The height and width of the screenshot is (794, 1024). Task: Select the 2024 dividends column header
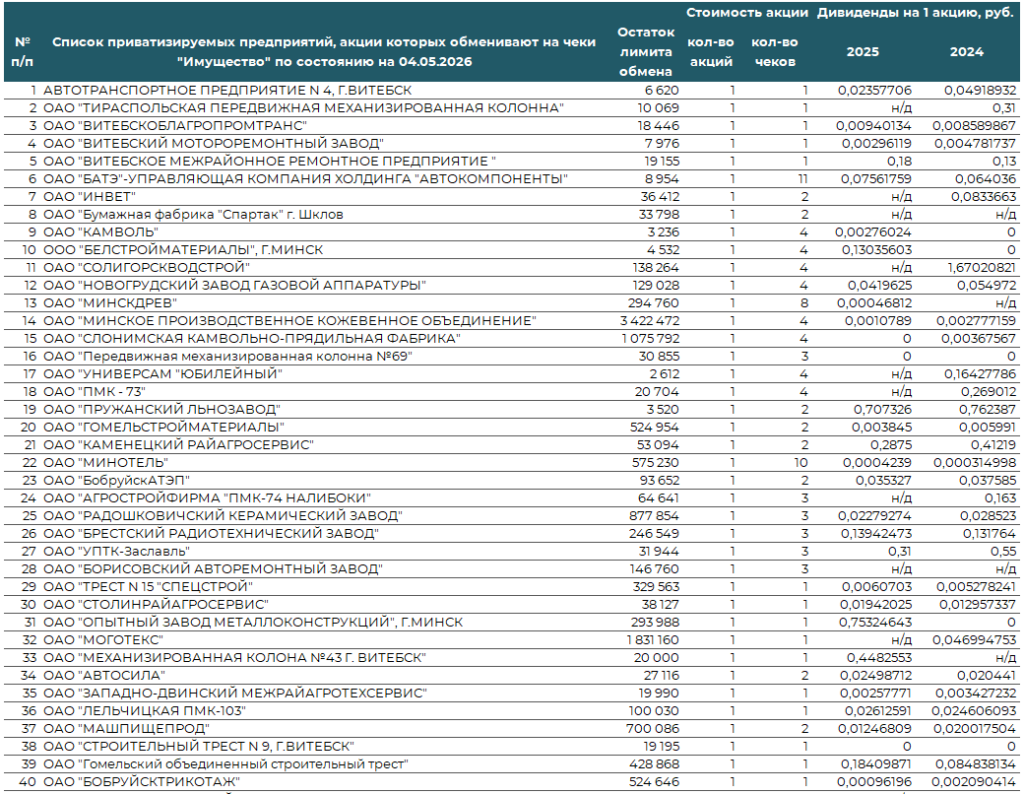(x=966, y=52)
